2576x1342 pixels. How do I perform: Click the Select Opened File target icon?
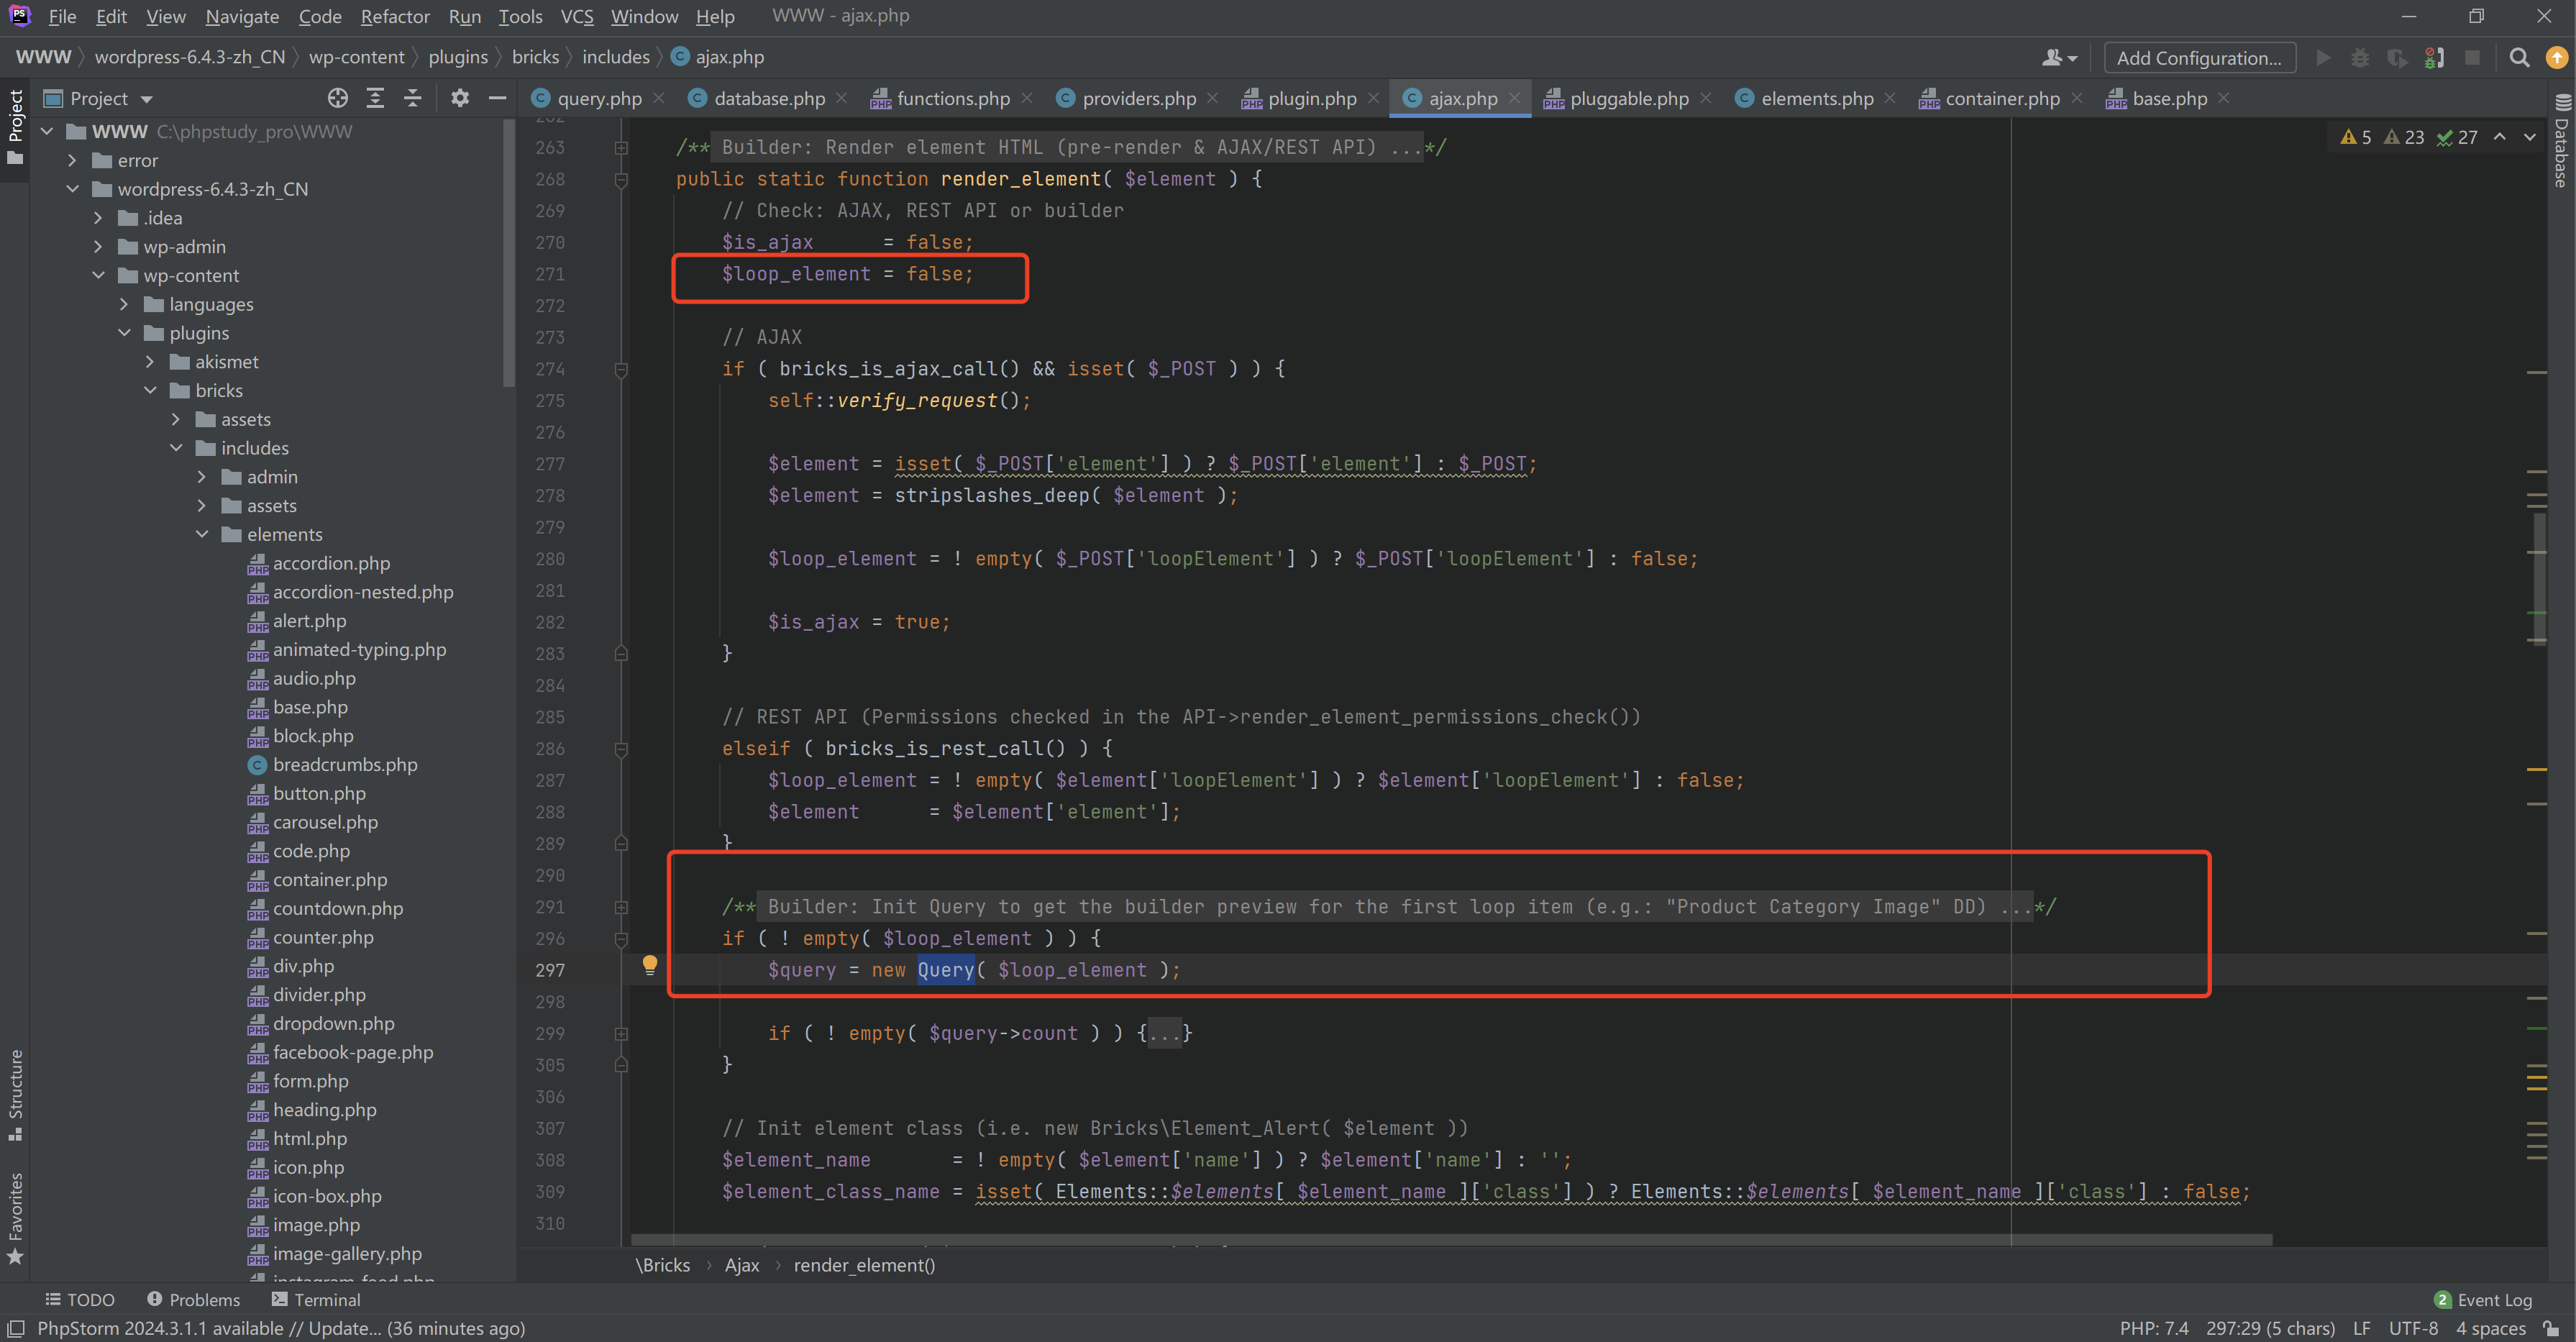pos(338,98)
